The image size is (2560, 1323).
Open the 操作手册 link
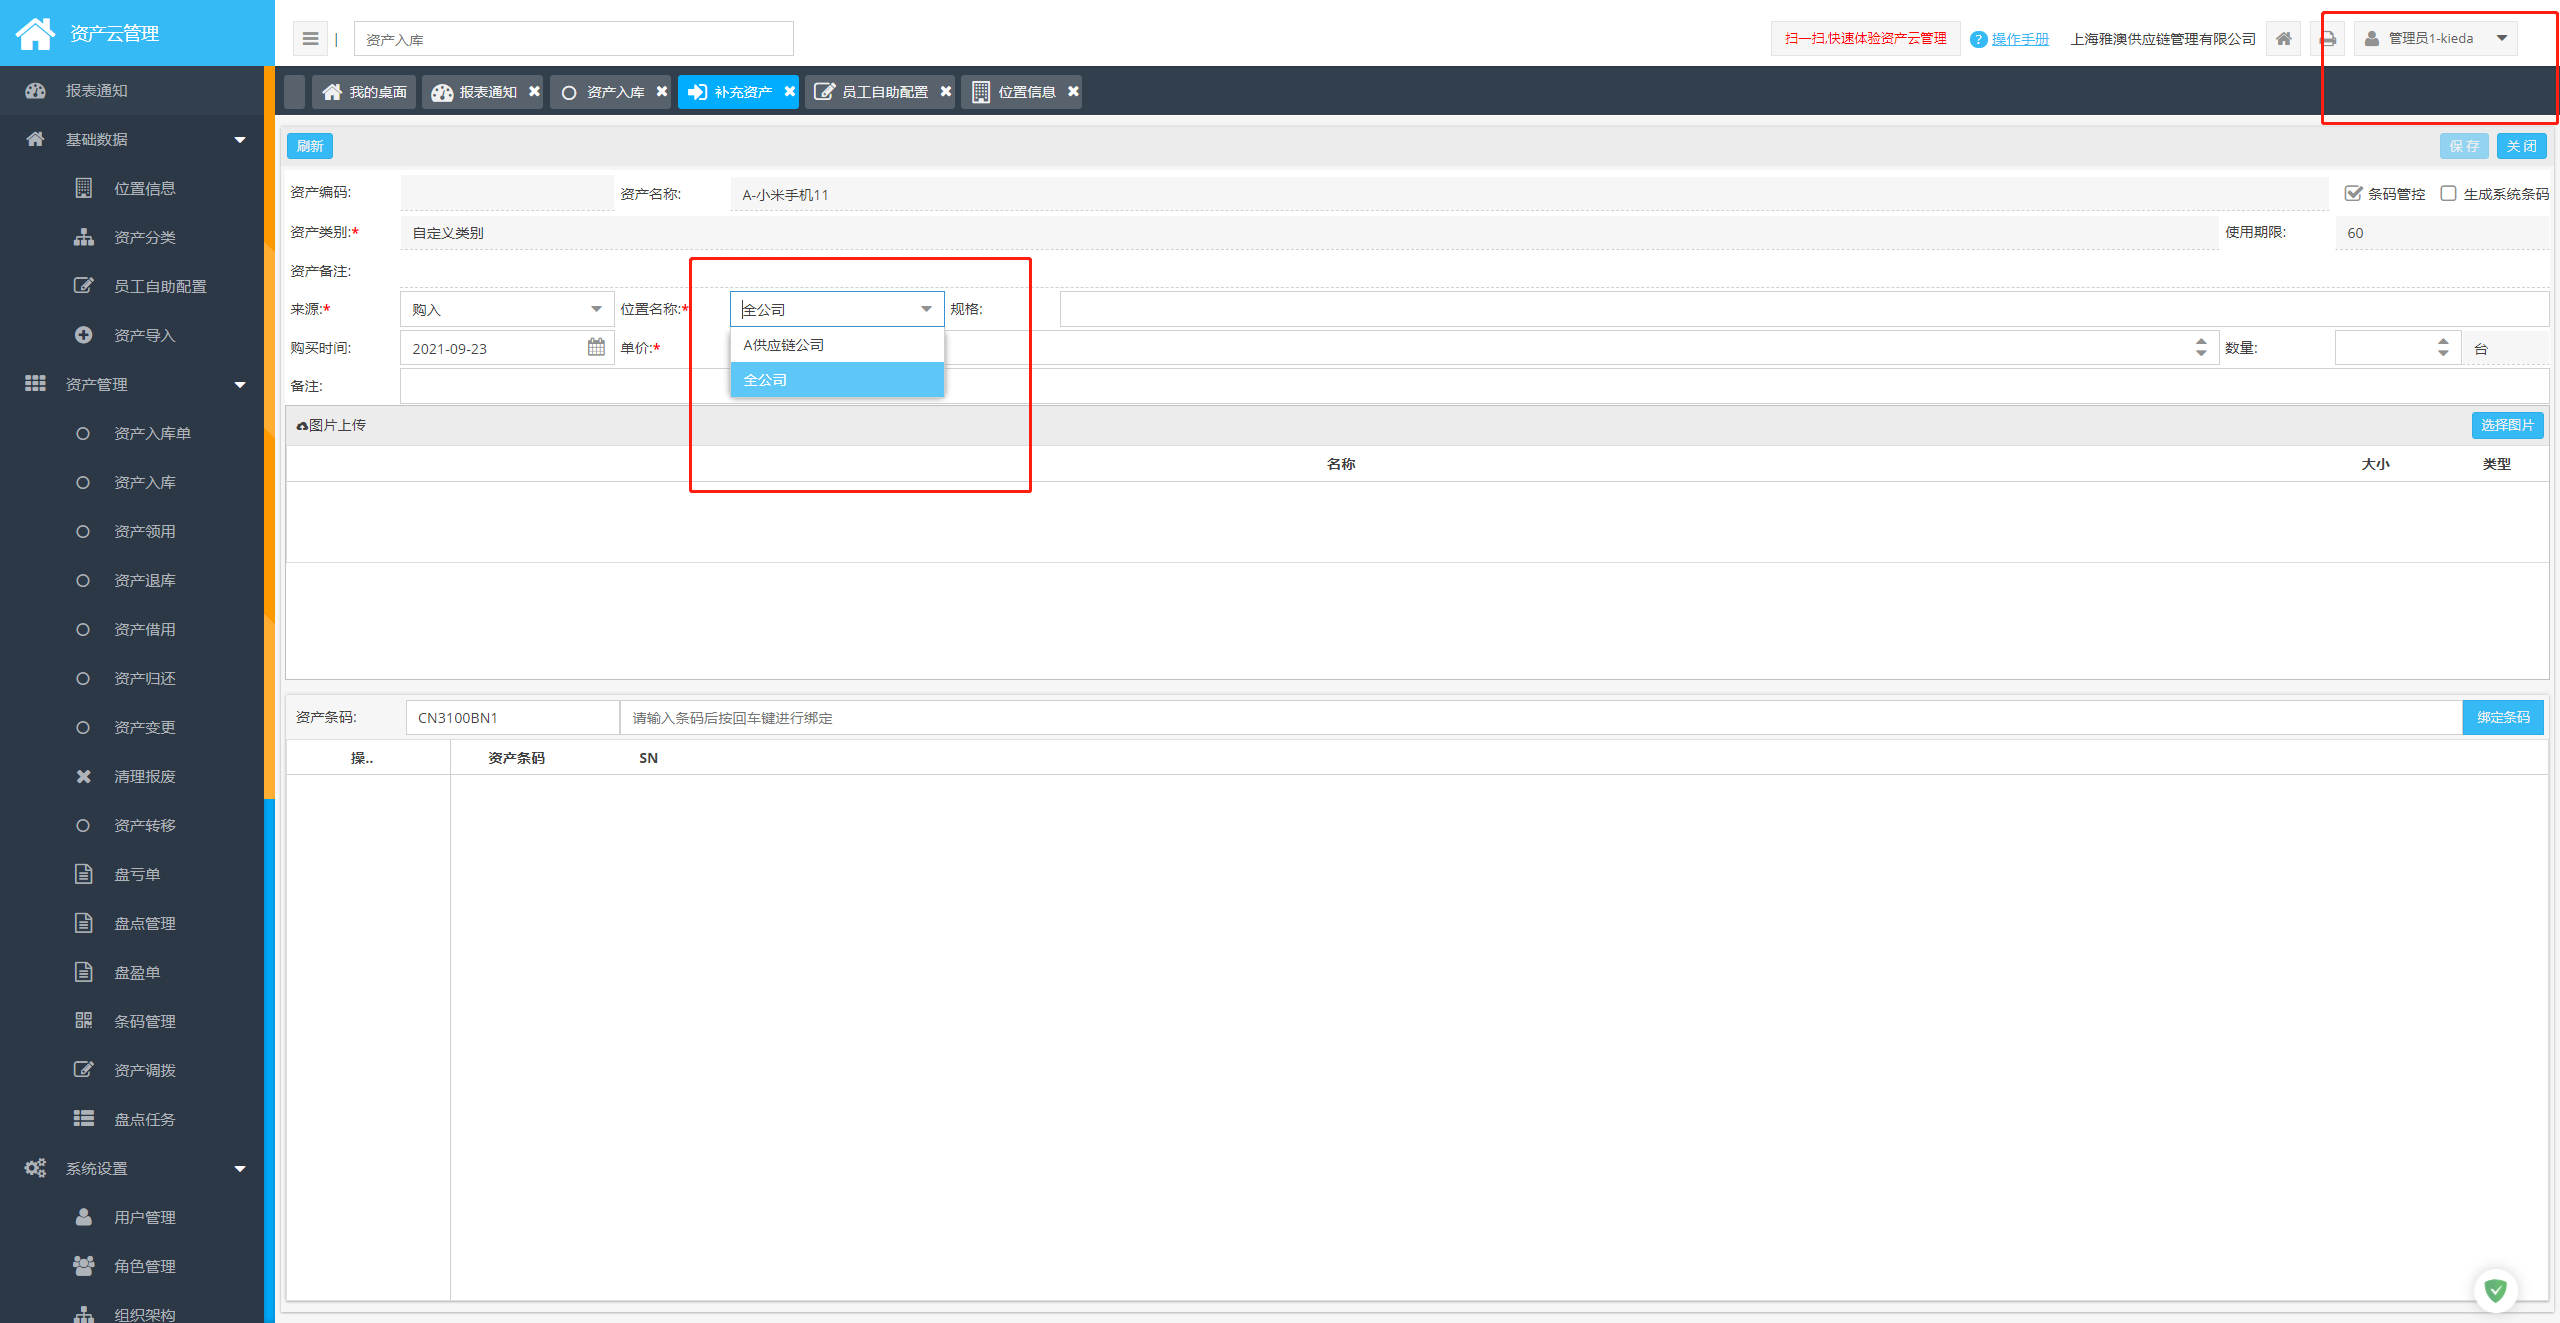pyautogui.click(x=2020, y=39)
